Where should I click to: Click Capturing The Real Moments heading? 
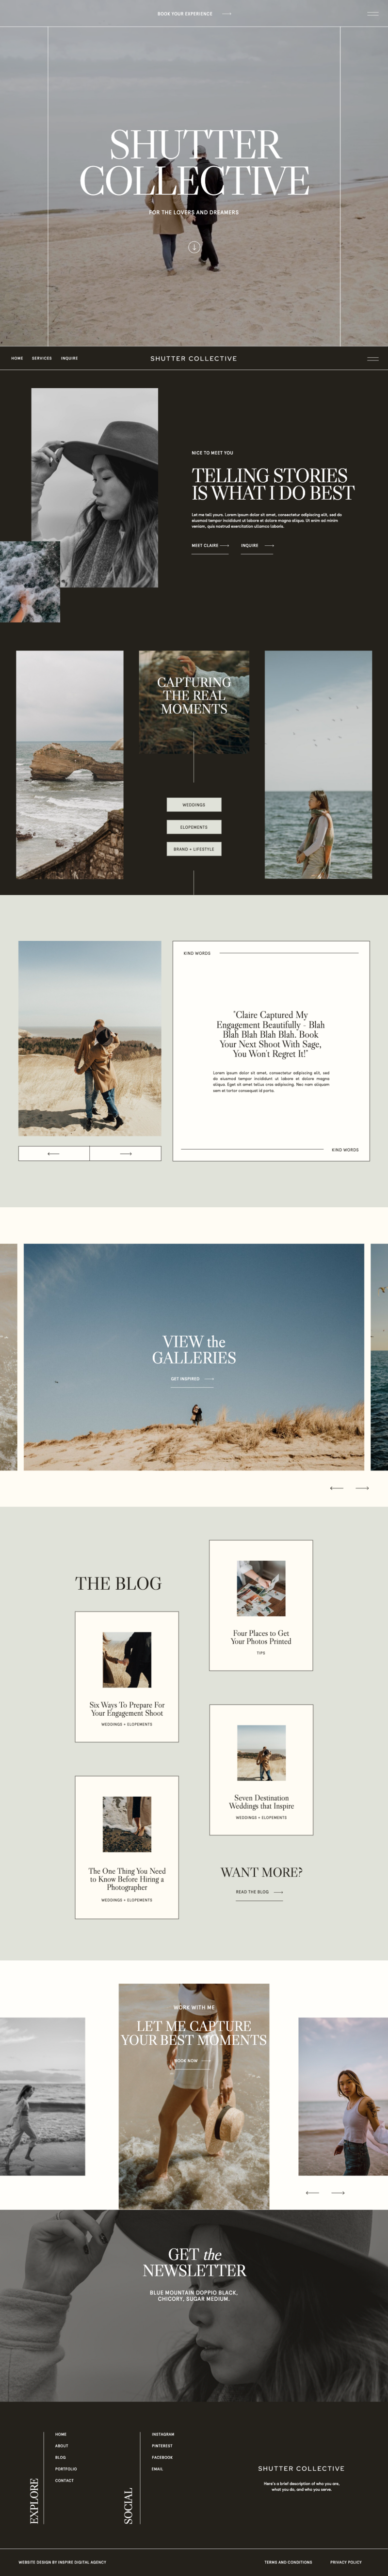194,695
